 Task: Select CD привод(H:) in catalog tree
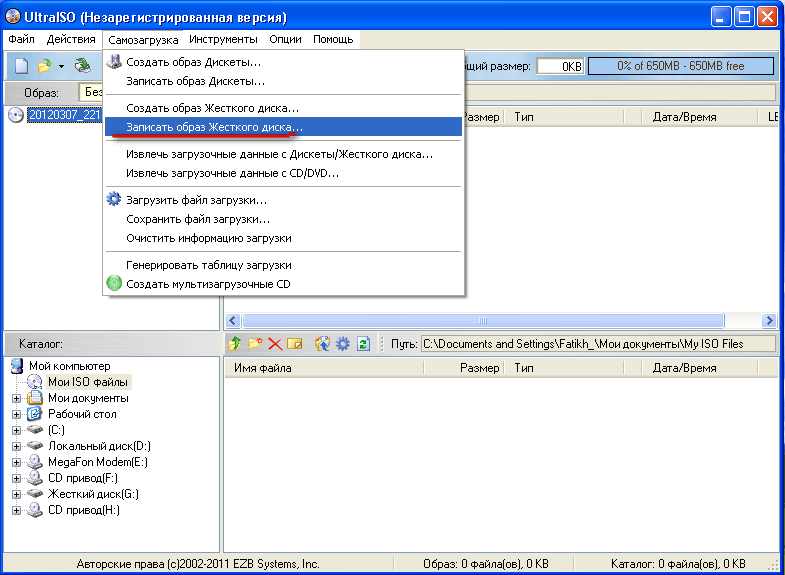pyautogui.click(x=84, y=510)
